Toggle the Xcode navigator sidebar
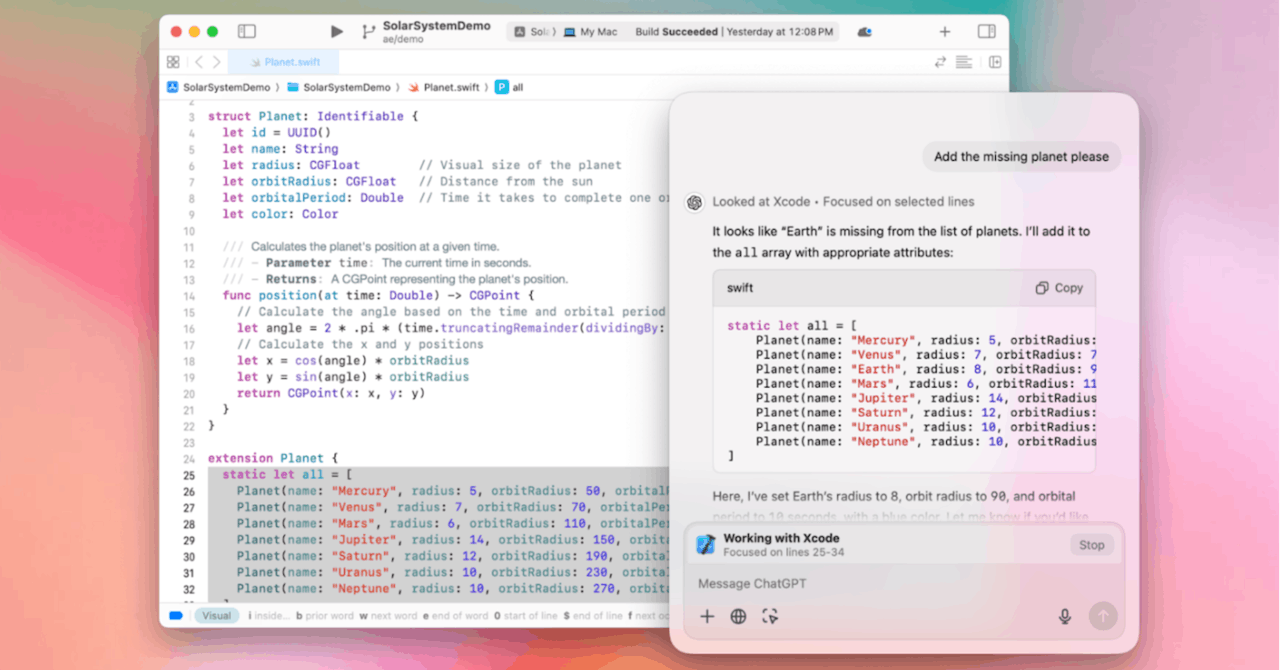 point(246,32)
